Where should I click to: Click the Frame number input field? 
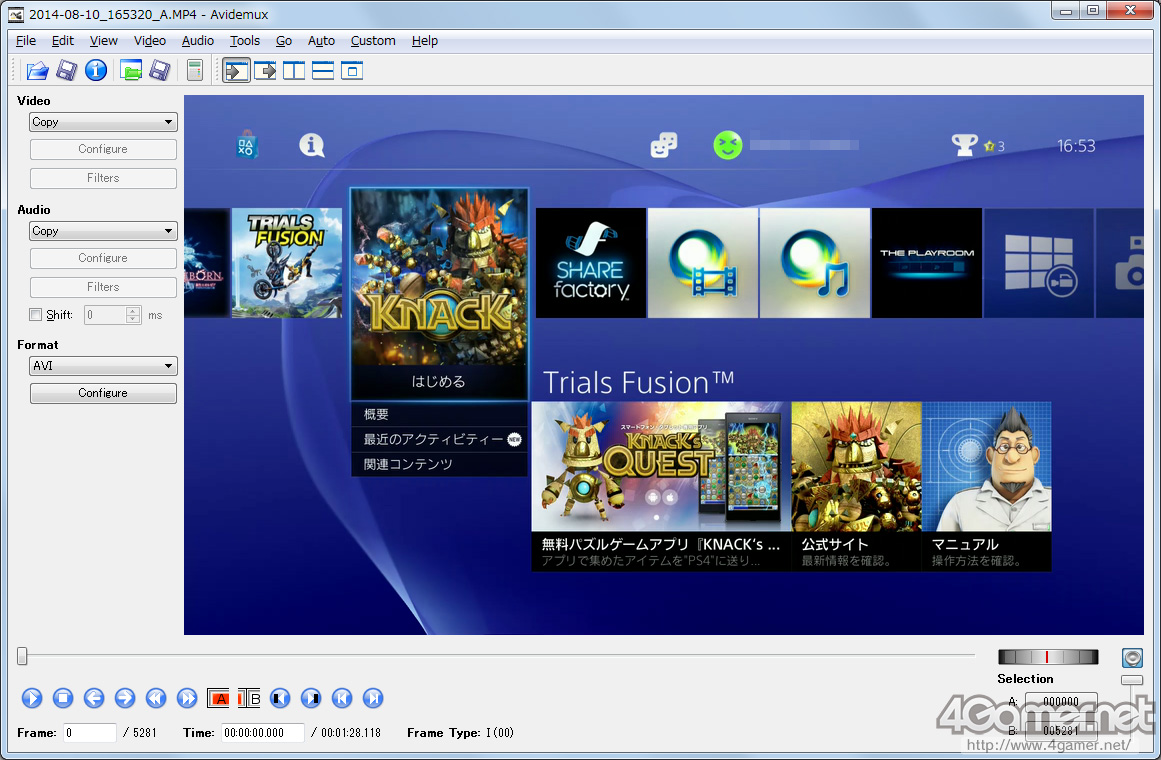(90, 733)
